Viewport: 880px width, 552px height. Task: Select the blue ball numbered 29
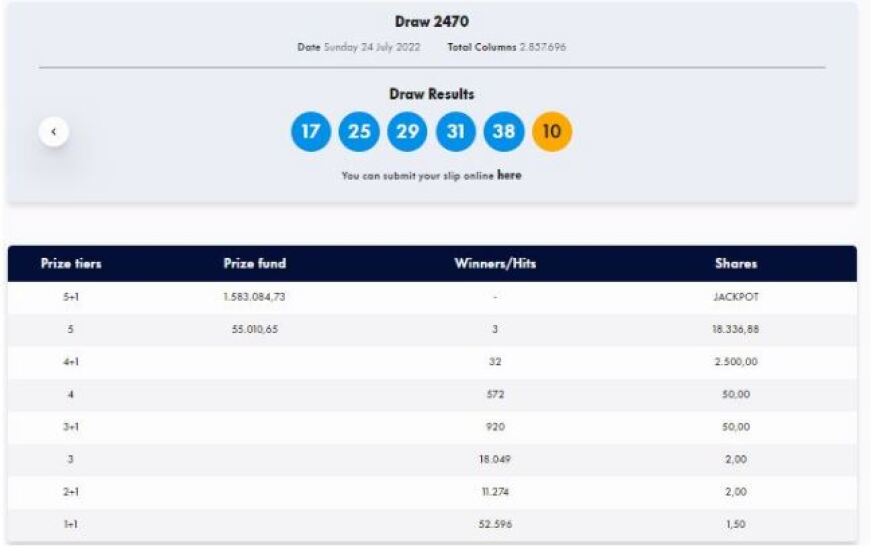pyautogui.click(x=407, y=131)
